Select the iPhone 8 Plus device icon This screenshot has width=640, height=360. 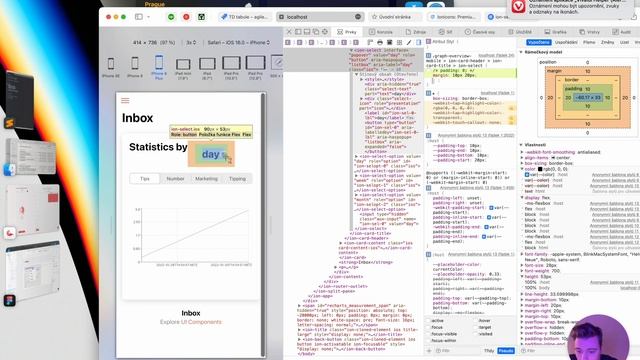pos(159,63)
